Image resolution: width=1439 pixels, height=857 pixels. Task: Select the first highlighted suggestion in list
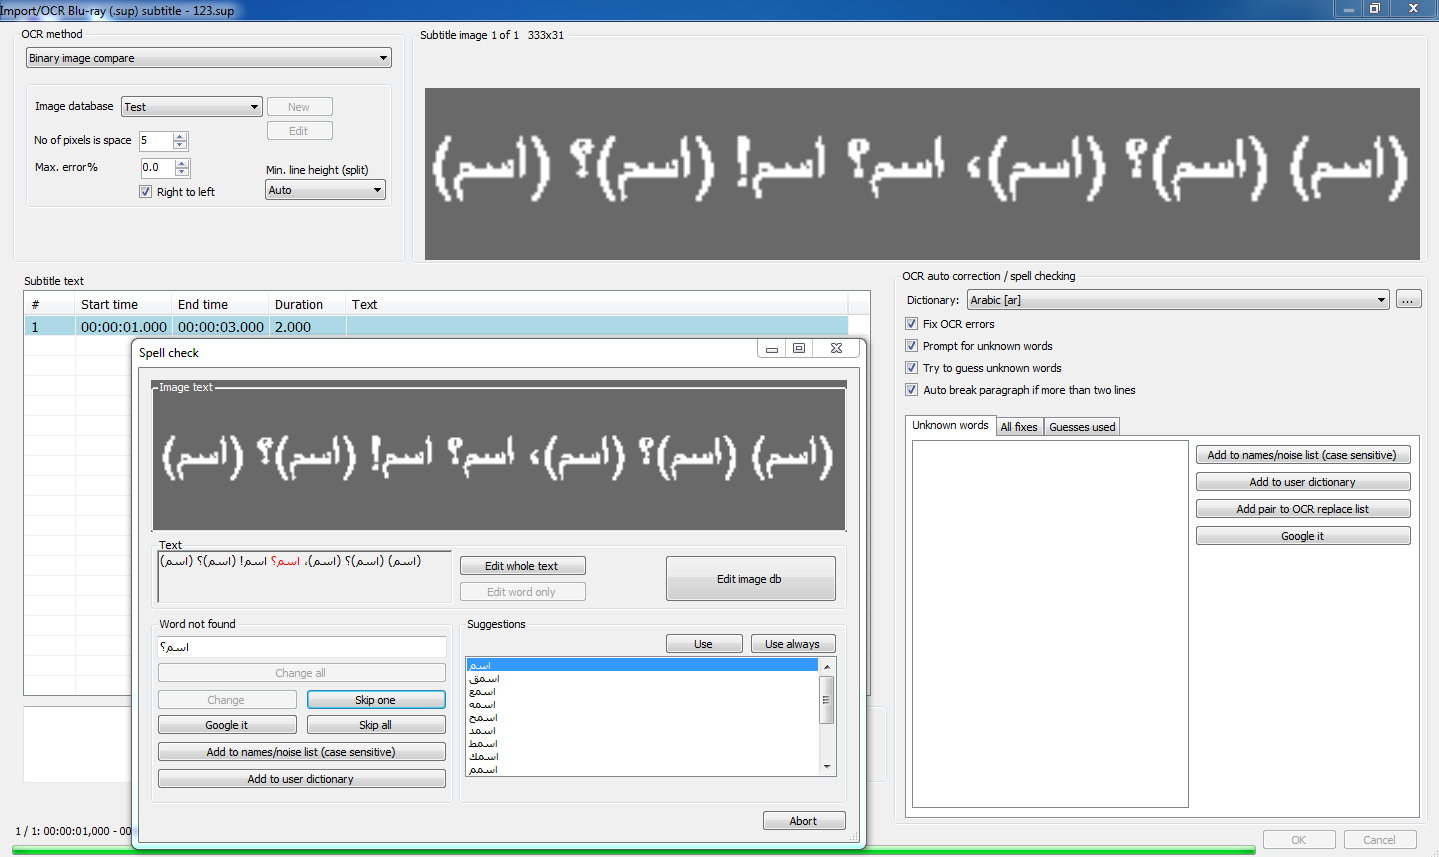[x=642, y=665]
